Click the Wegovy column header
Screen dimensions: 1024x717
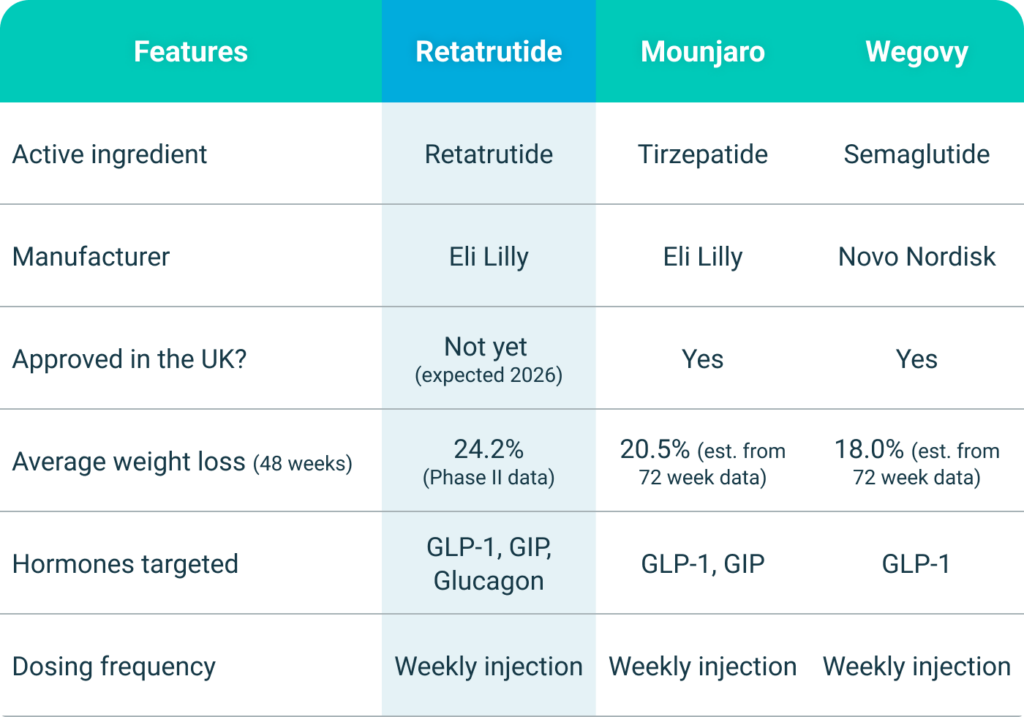(916, 52)
